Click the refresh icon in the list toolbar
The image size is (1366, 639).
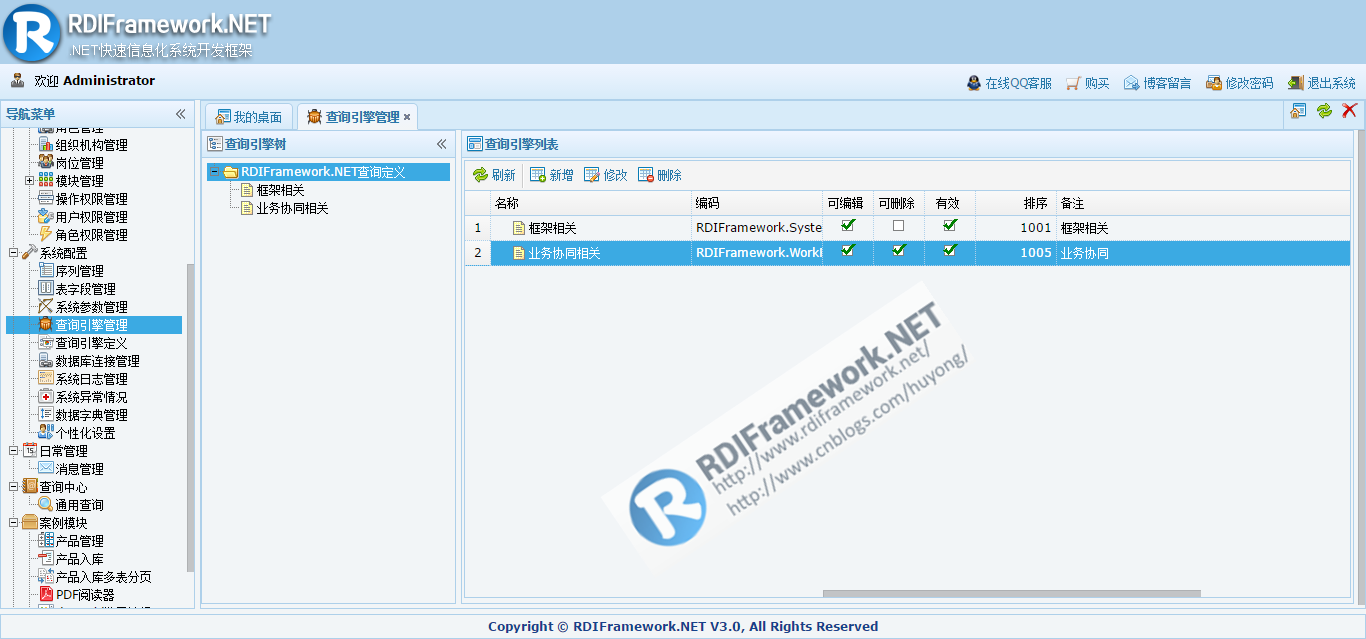(480, 175)
